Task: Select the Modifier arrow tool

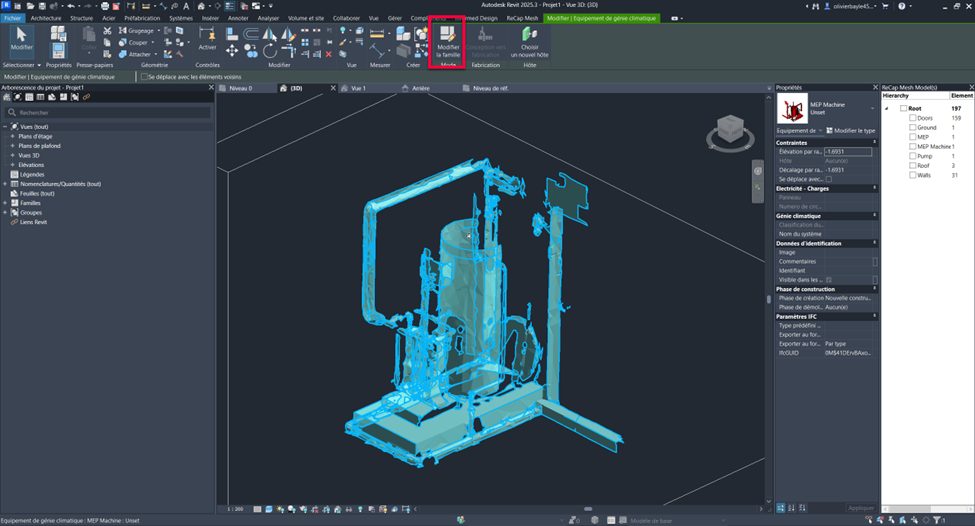Action: tap(20, 38)
